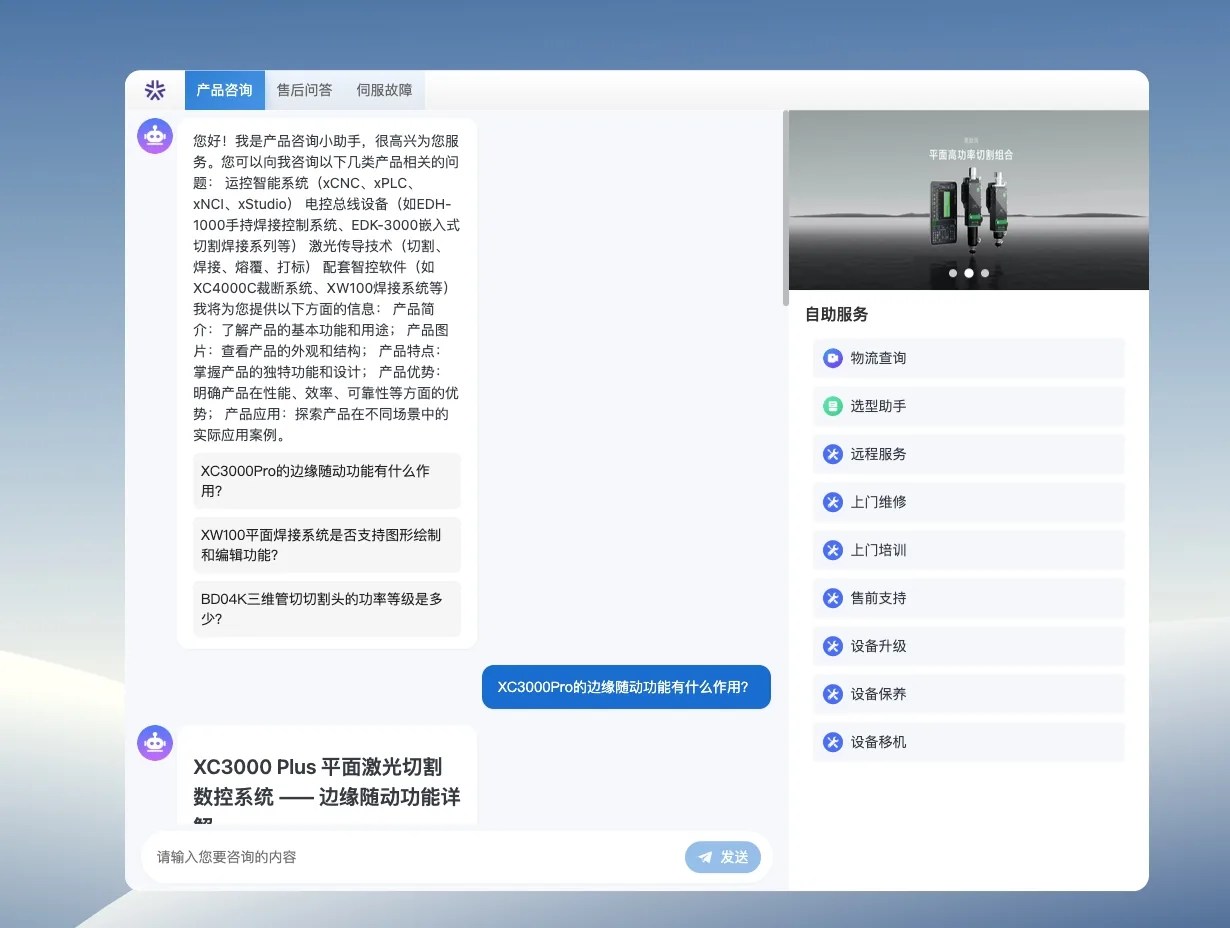This screenshot has width=1230, height=928.
Task: Go to the third carousel dot
Action: (x=985, y=273)
